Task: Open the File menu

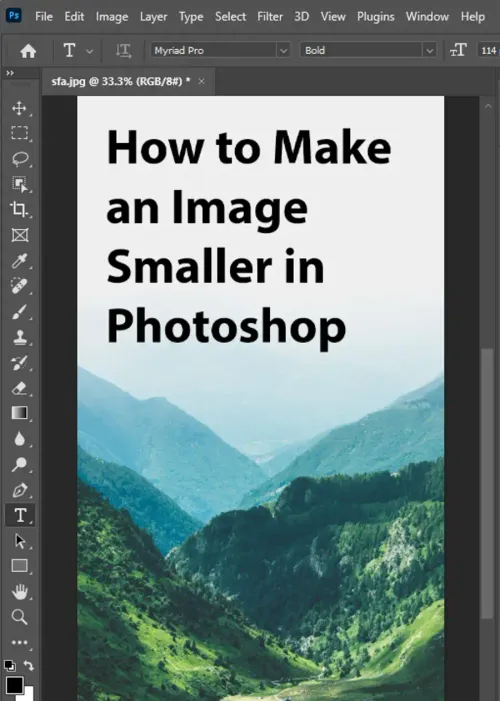Action: (x=44, y=17)
